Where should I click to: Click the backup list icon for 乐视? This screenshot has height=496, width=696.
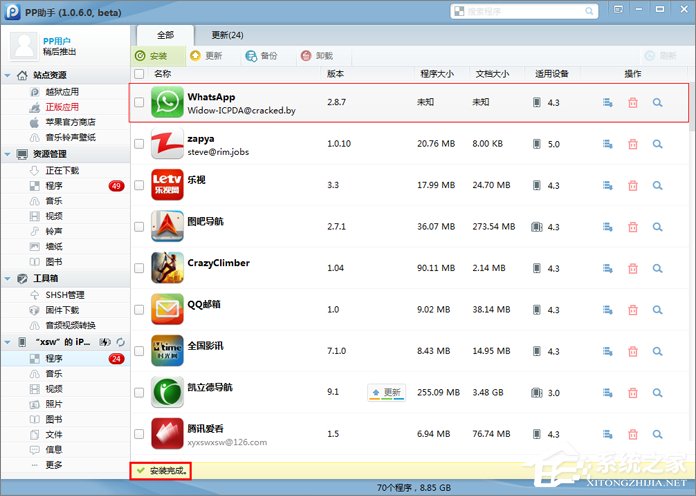[x=608, y=185]
